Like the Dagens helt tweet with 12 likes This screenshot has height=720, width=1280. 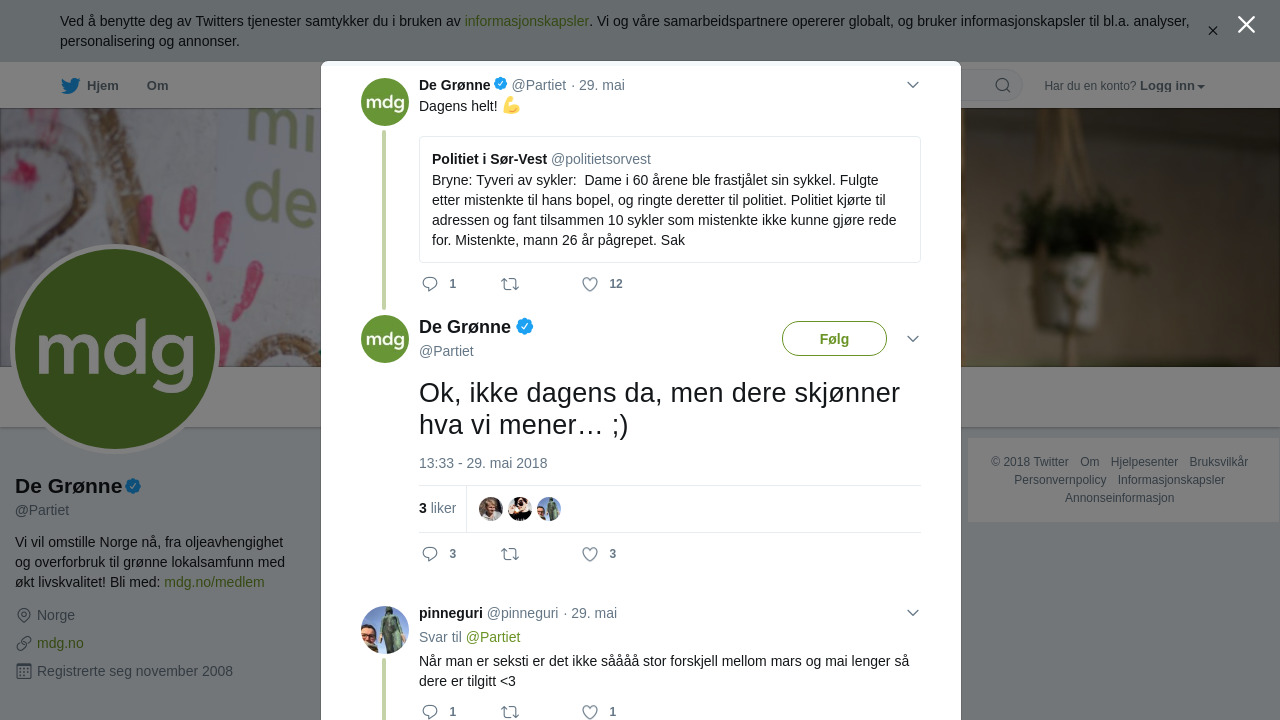tap(590, 284)
